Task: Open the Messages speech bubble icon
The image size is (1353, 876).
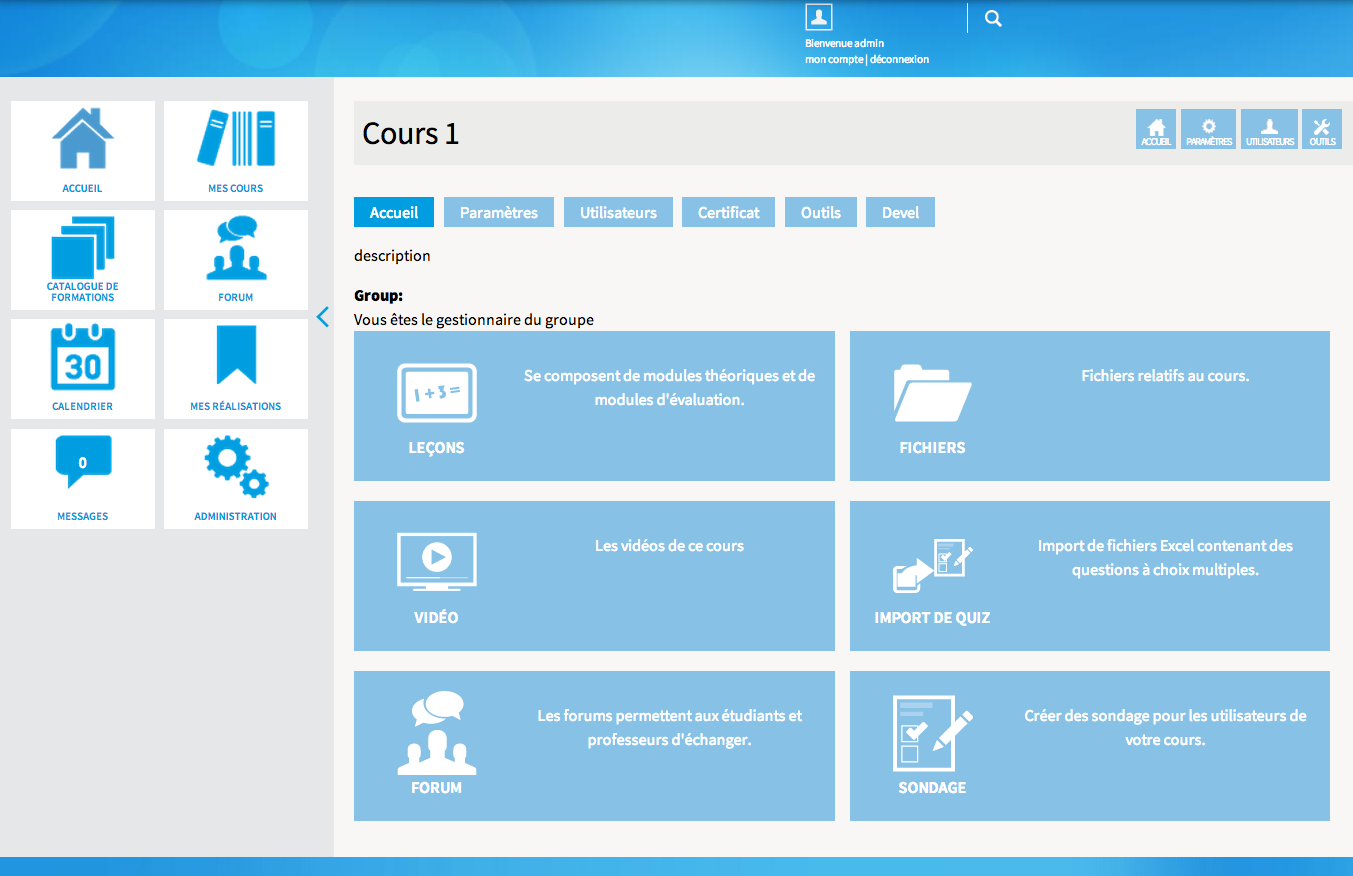Action: 82,464
